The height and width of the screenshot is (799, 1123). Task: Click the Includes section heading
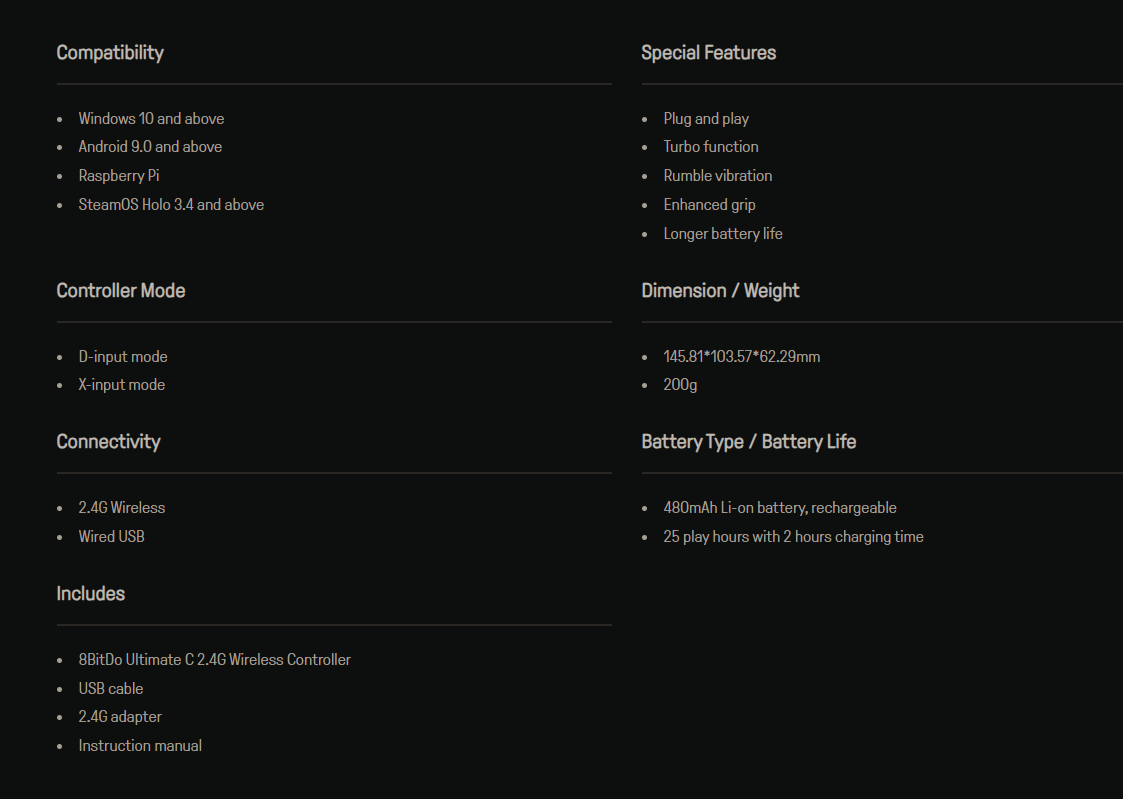[x=91, y=594]
